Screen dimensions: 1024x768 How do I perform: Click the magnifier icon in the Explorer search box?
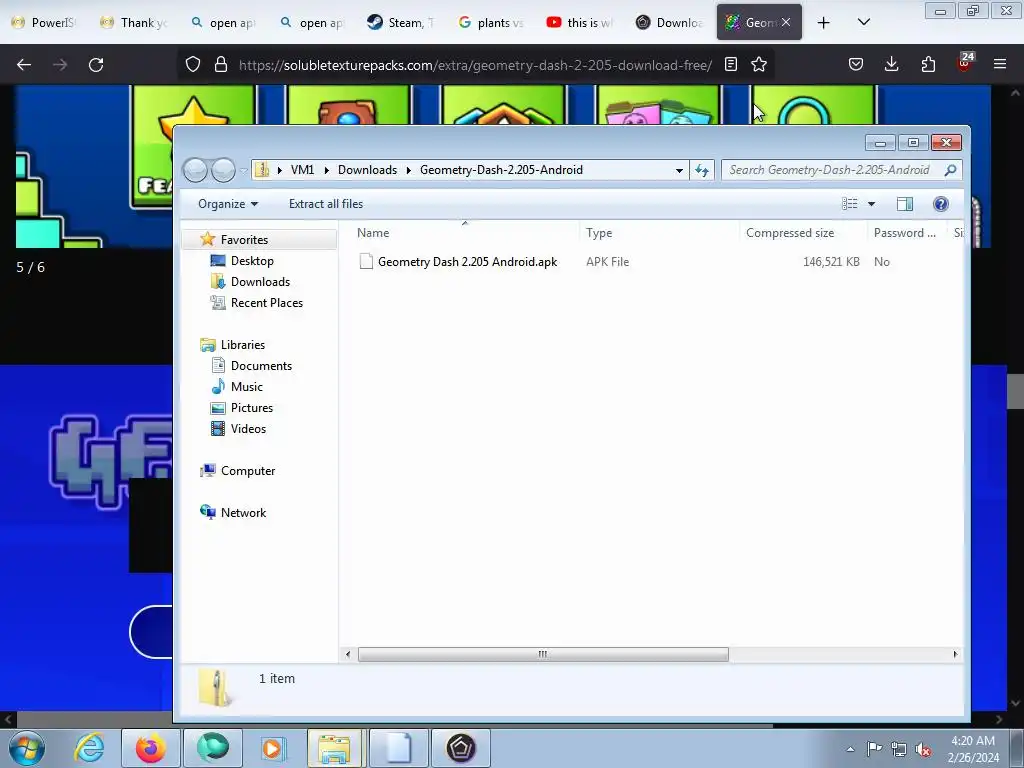[x=951, y=170]
